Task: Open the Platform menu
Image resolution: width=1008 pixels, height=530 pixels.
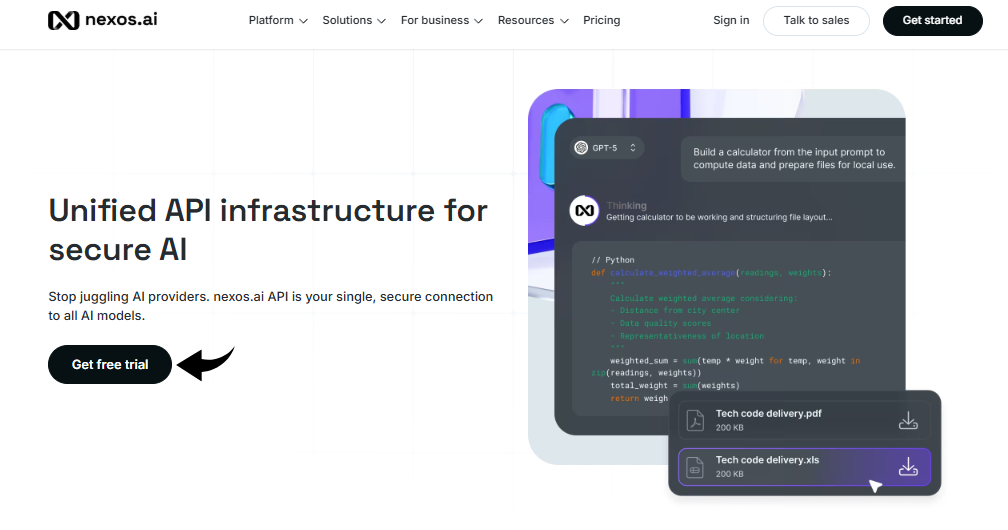Action: (278, 21)
